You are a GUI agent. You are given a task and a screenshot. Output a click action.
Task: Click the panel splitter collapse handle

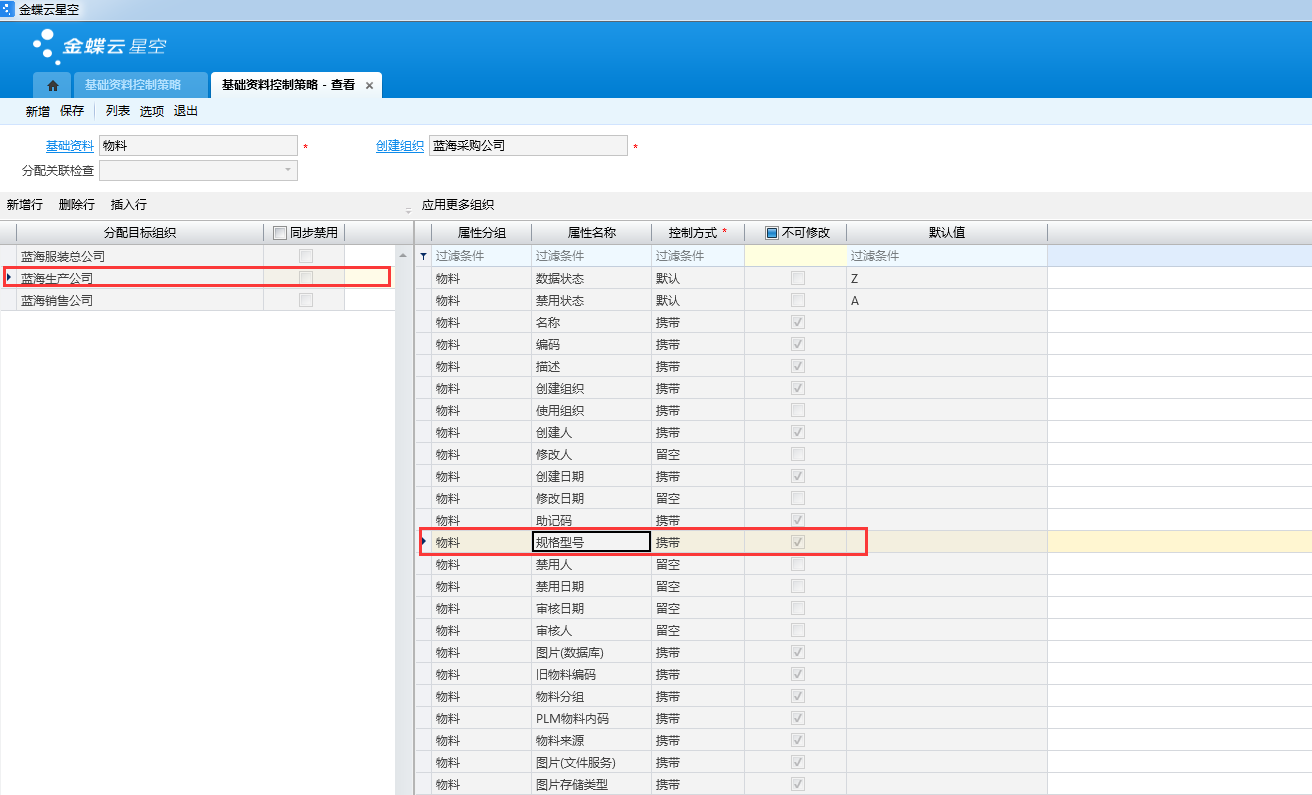point(408,211)
